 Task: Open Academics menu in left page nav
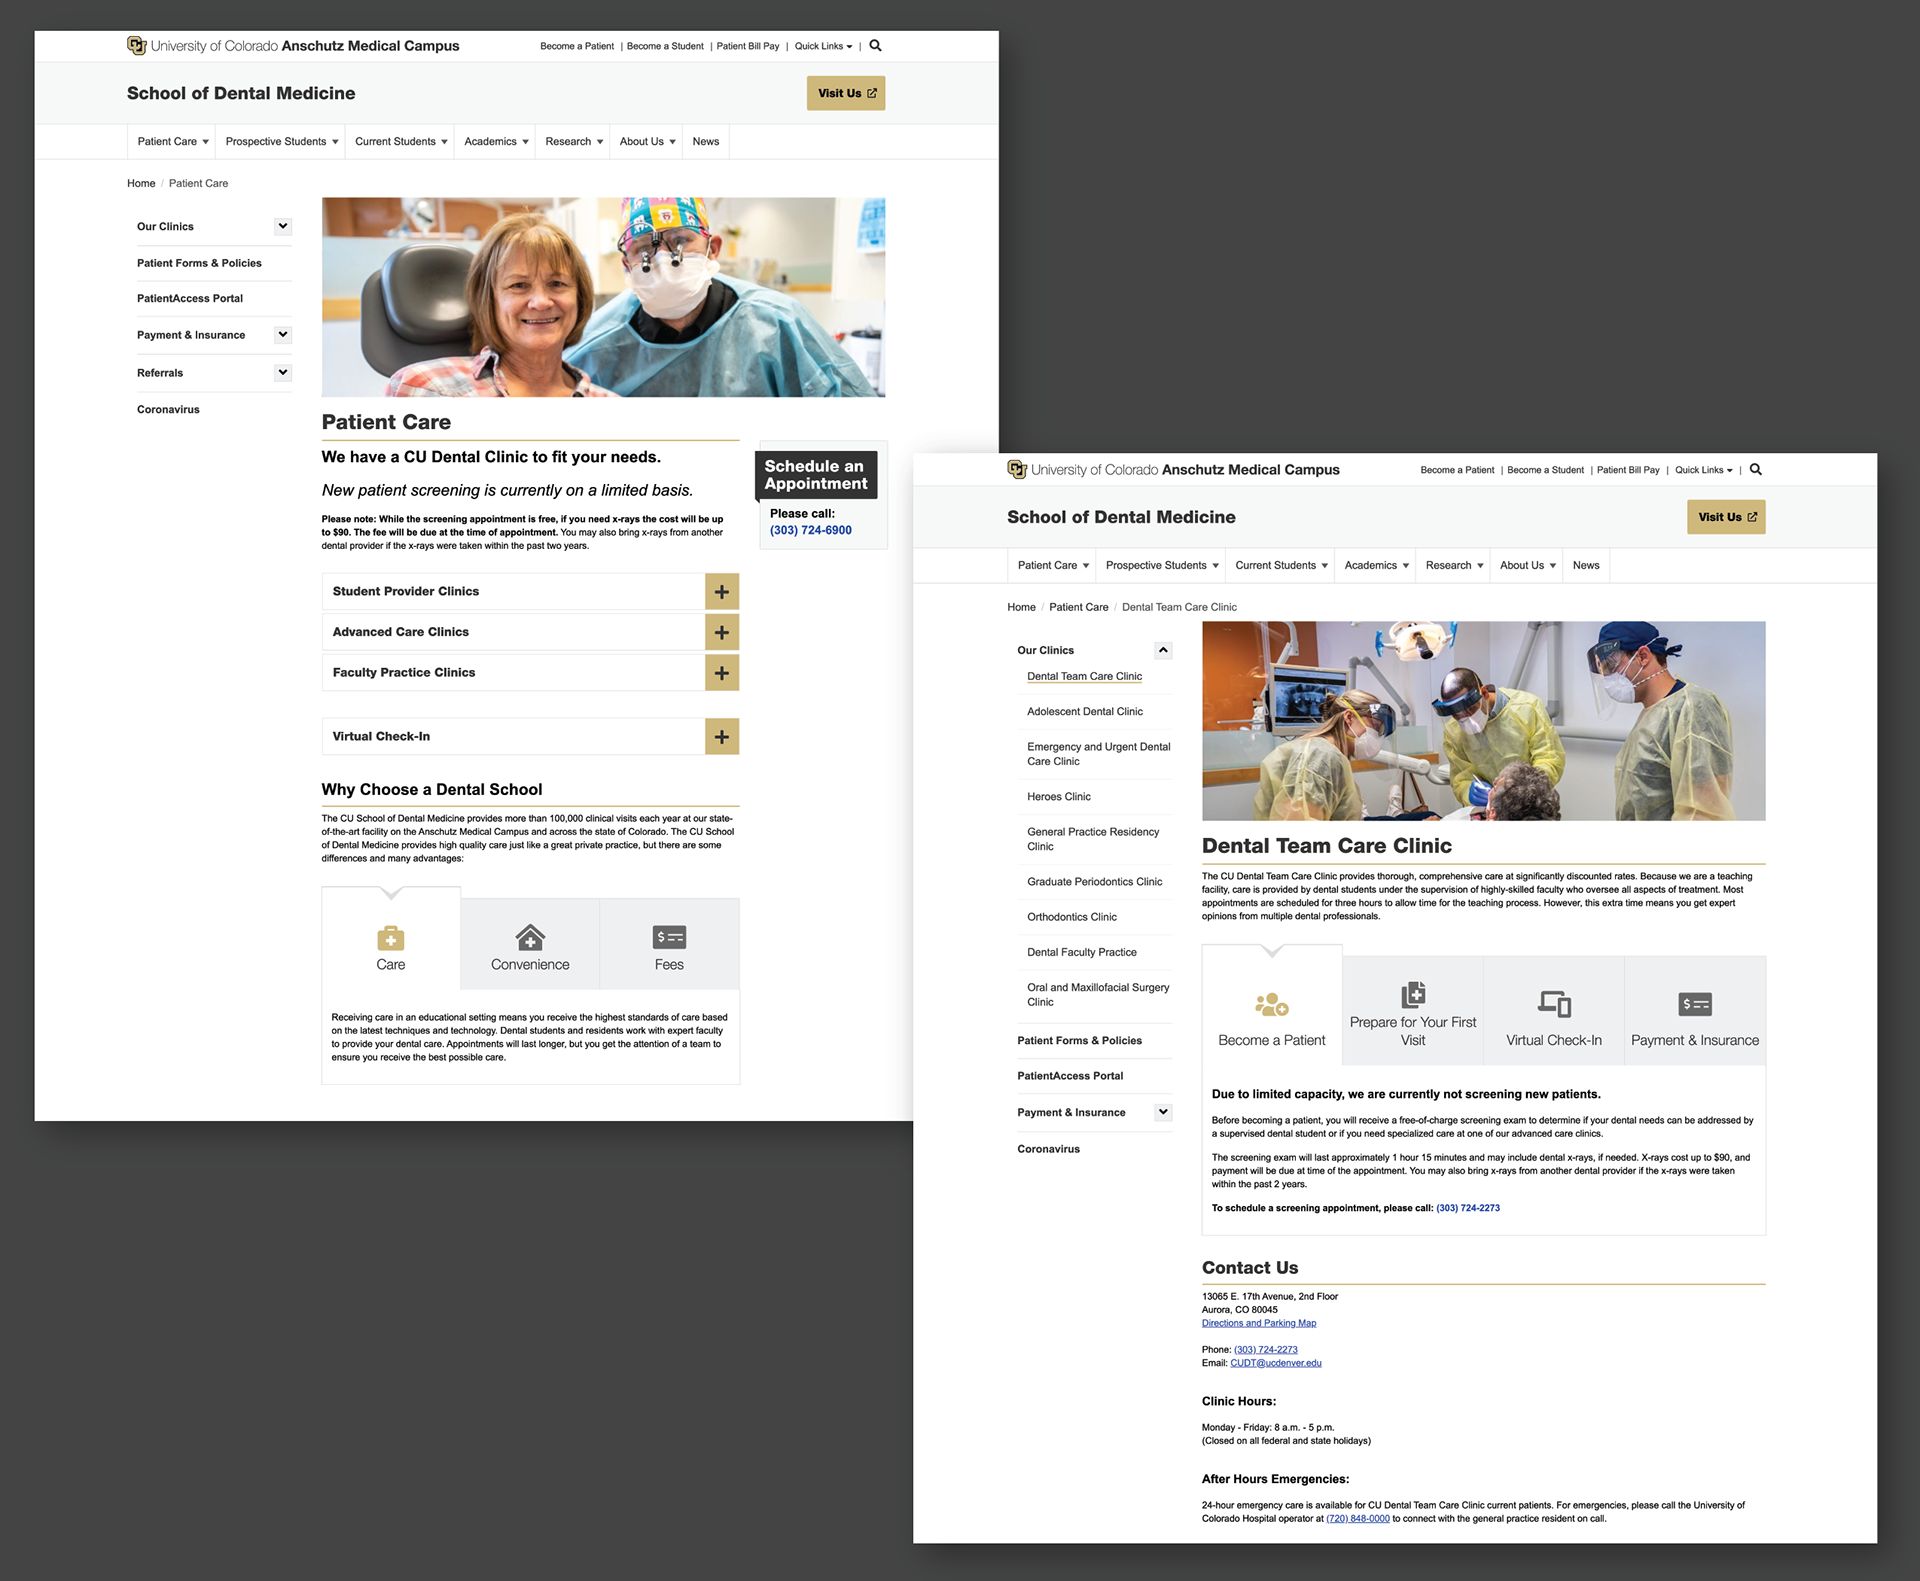pyautogui.click(x=496, y=142)
